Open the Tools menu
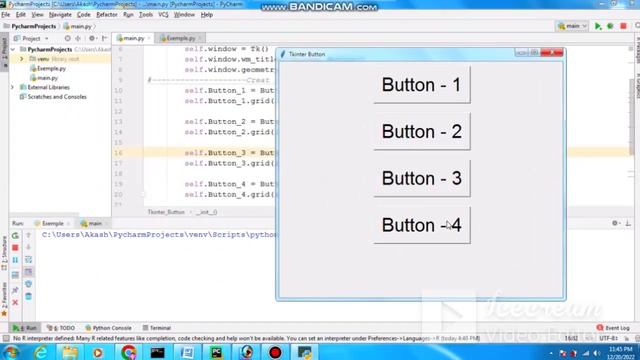This screenshot has height=360, width=640. 146,15
